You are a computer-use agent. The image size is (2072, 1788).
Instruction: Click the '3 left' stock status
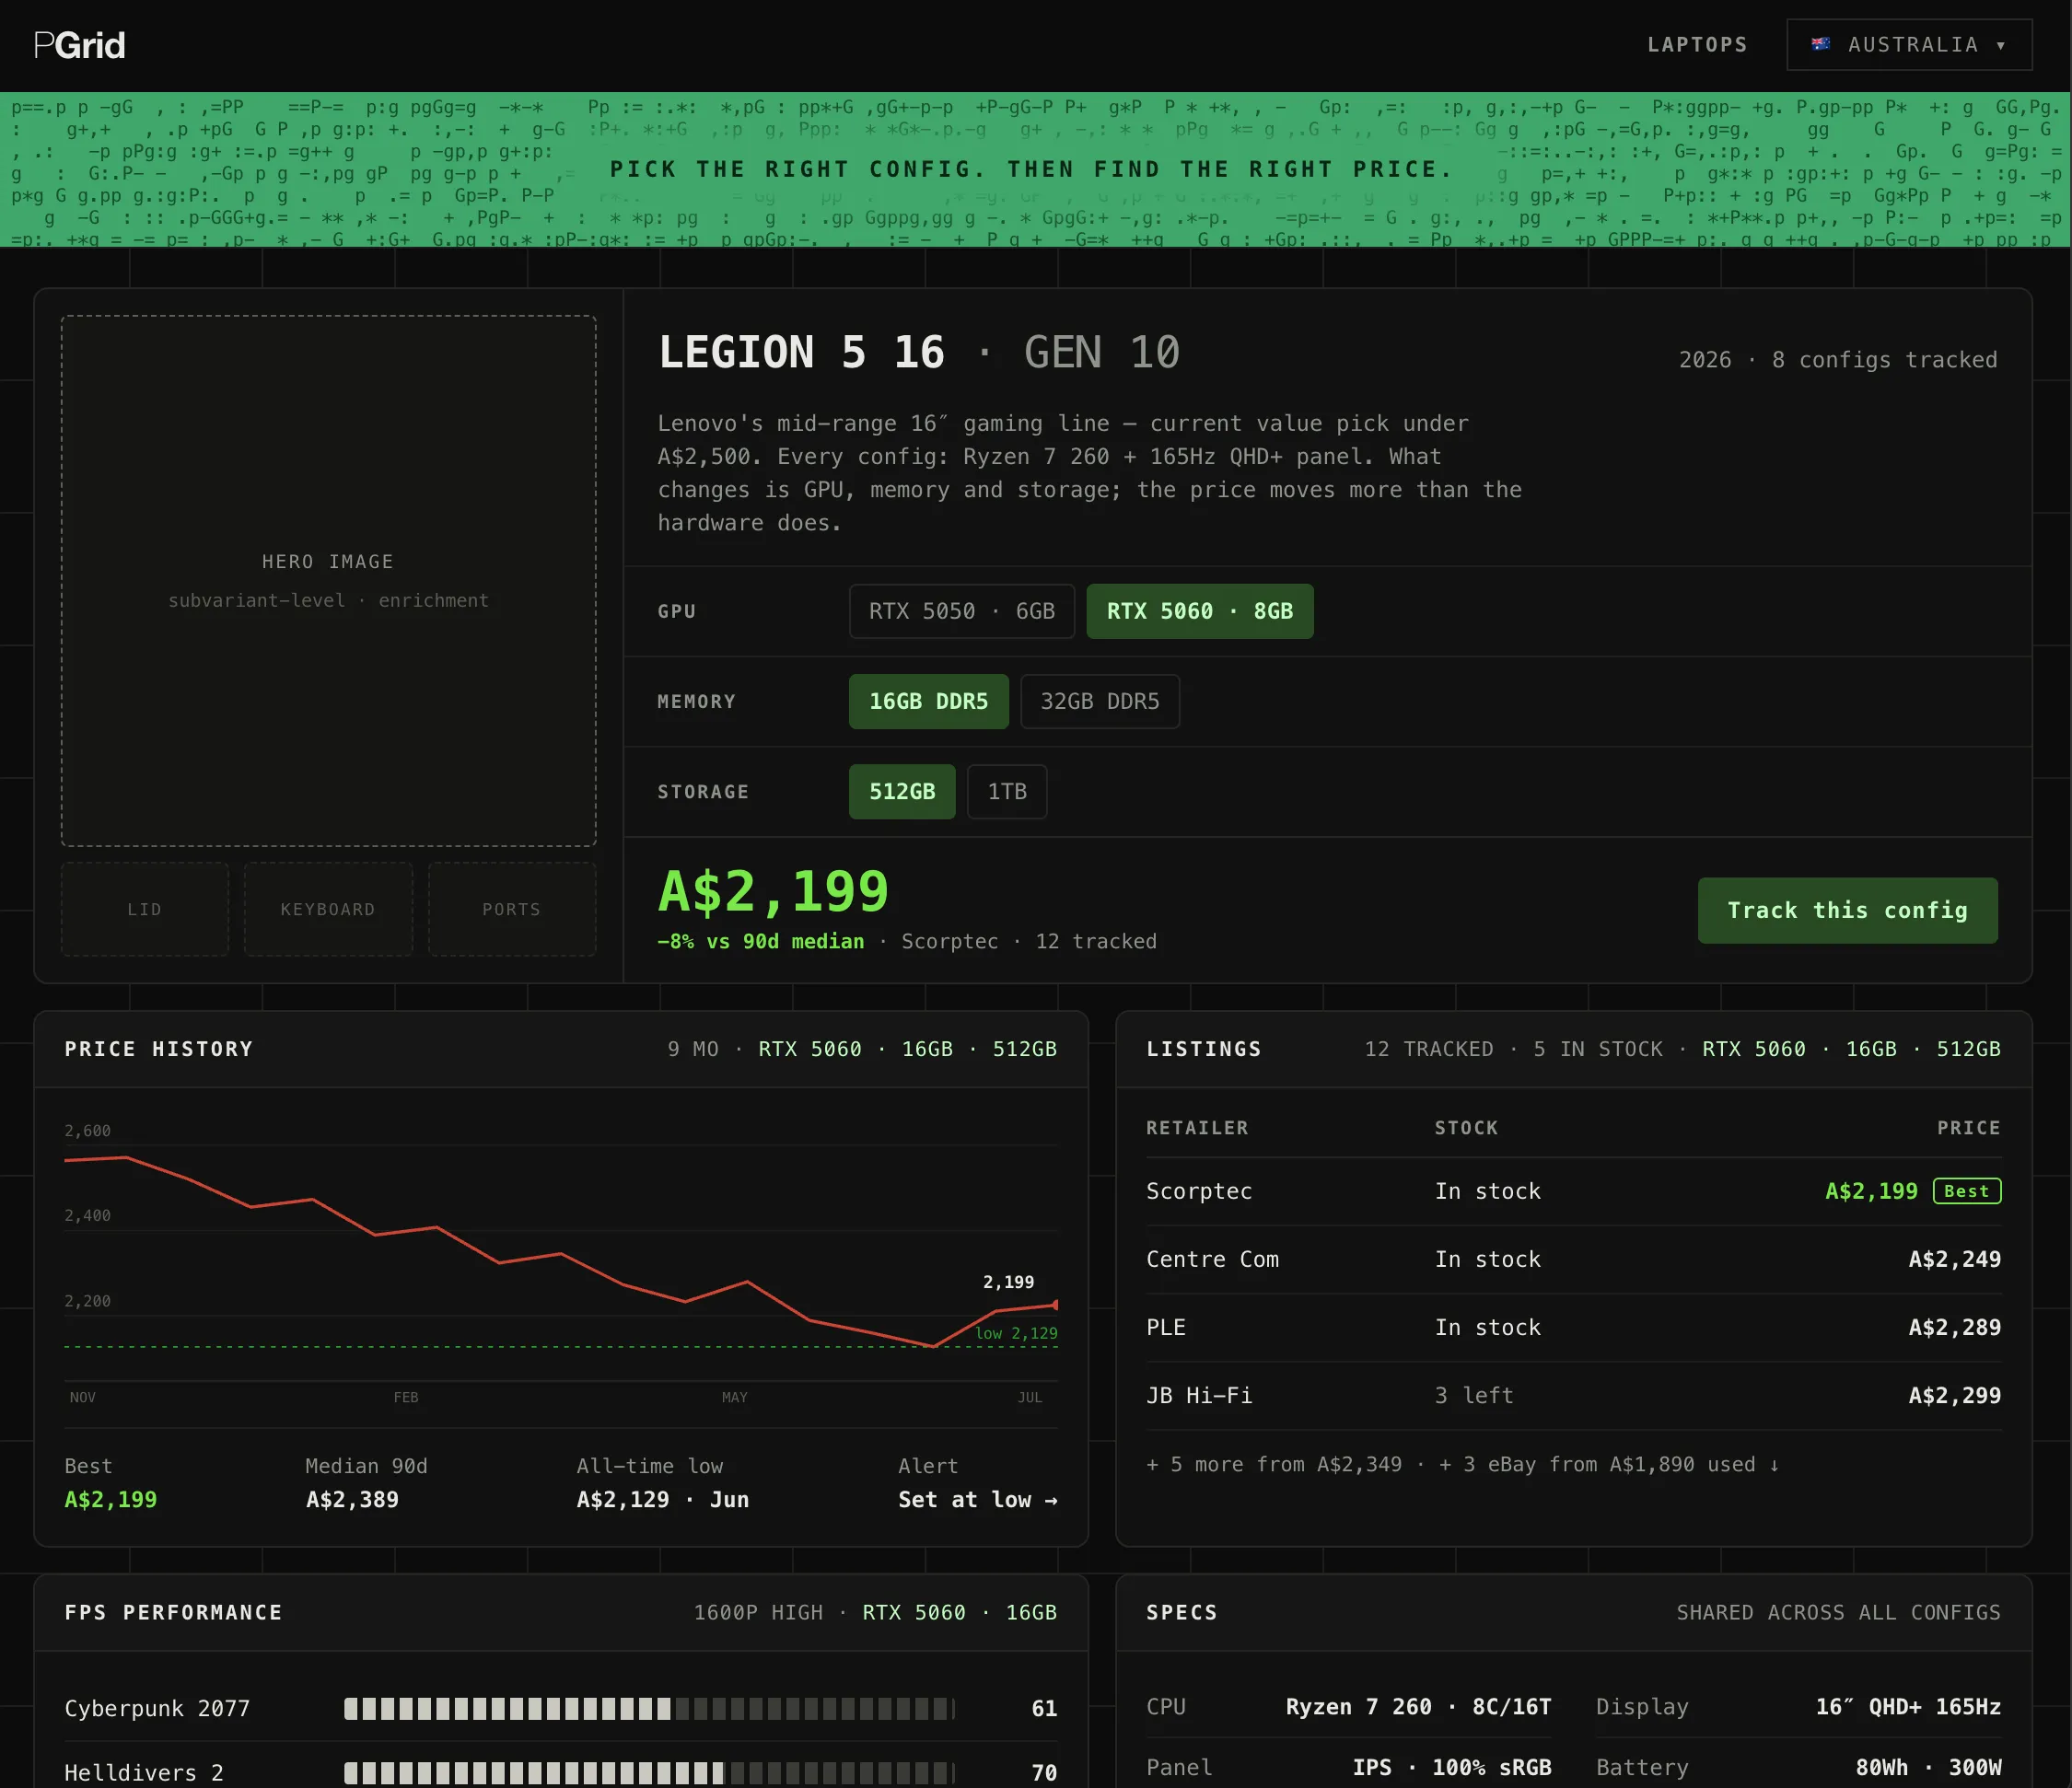[1474, 1395]
